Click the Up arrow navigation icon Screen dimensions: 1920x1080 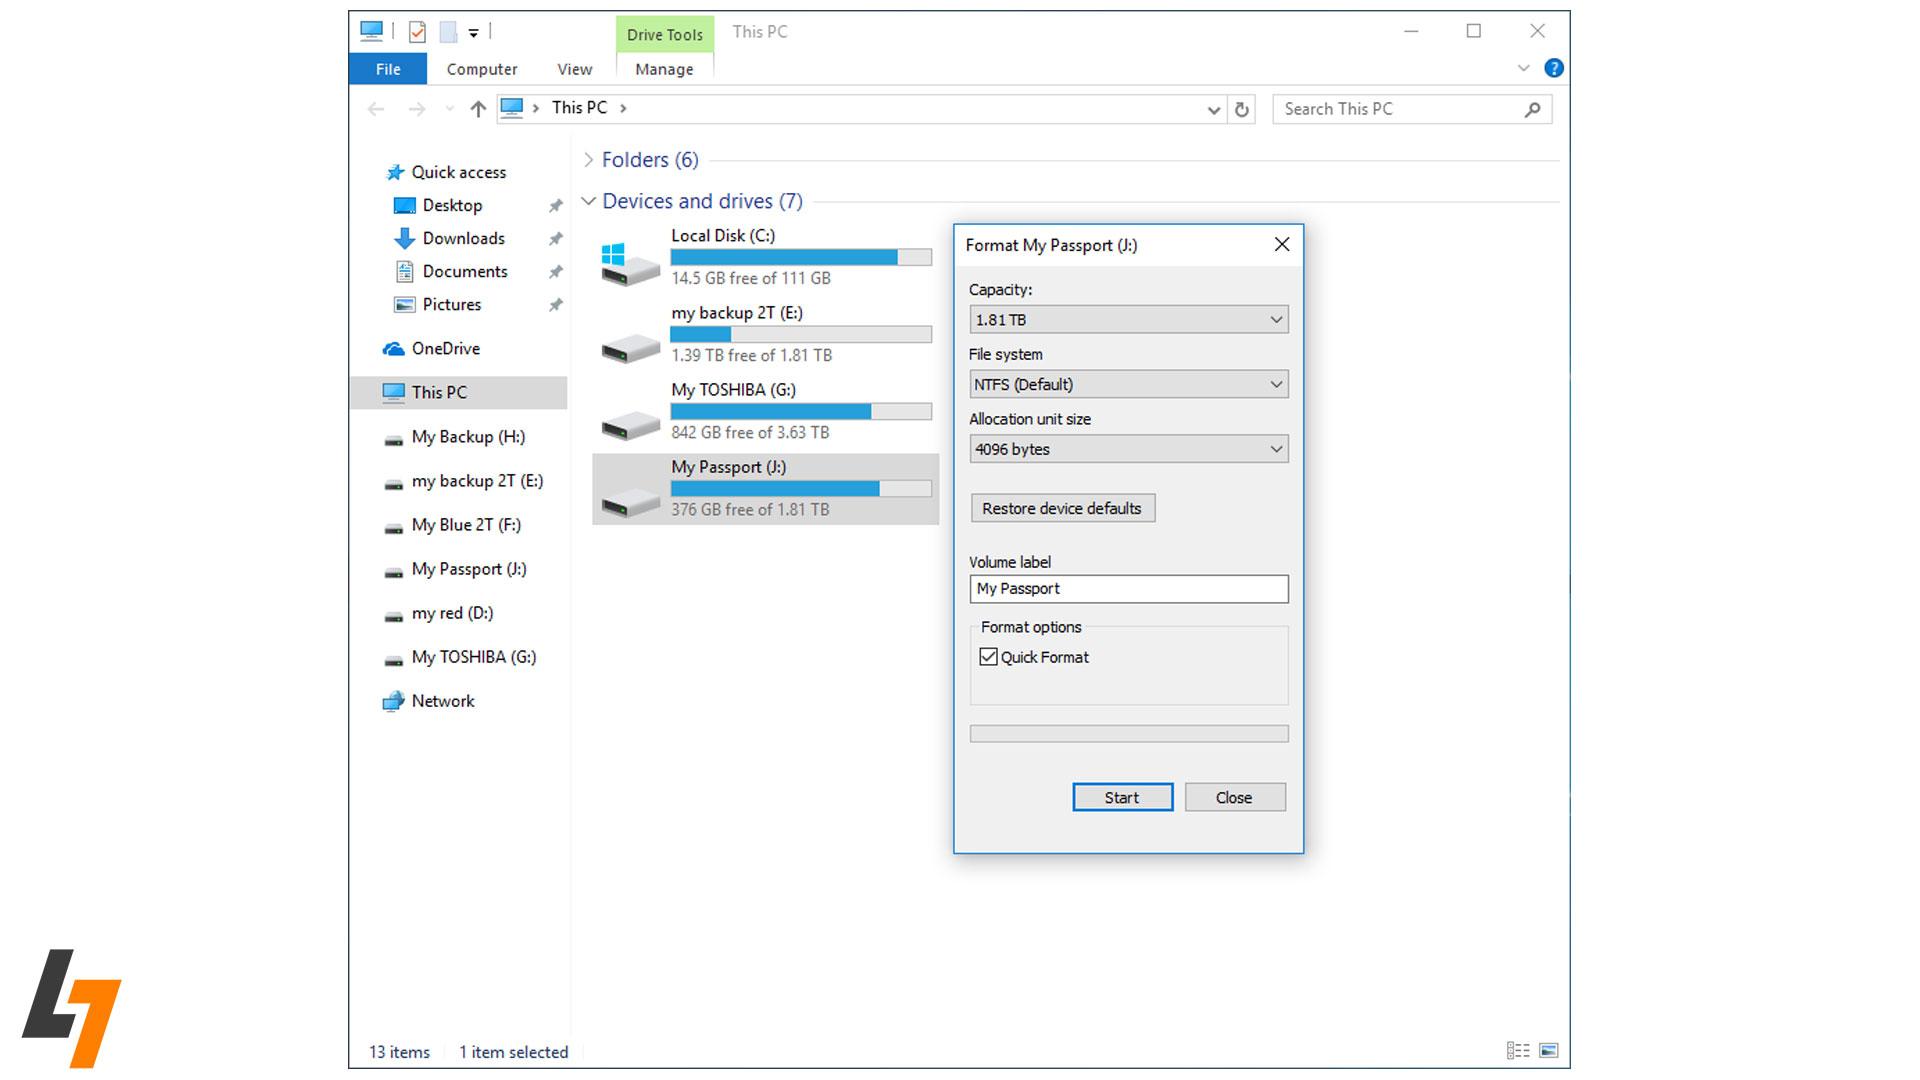point(478,109)
